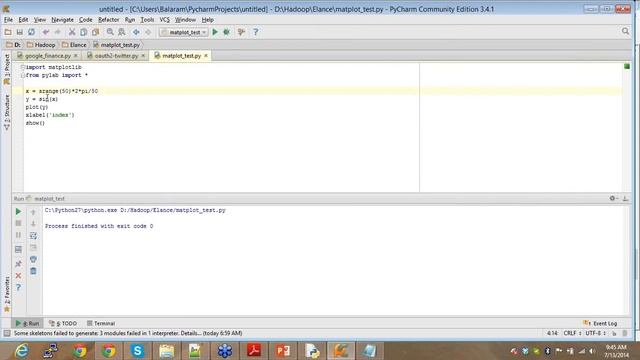640x360 pixels.
Task: Start debugging with the toolbar bug icon
Action: point(227,32)
